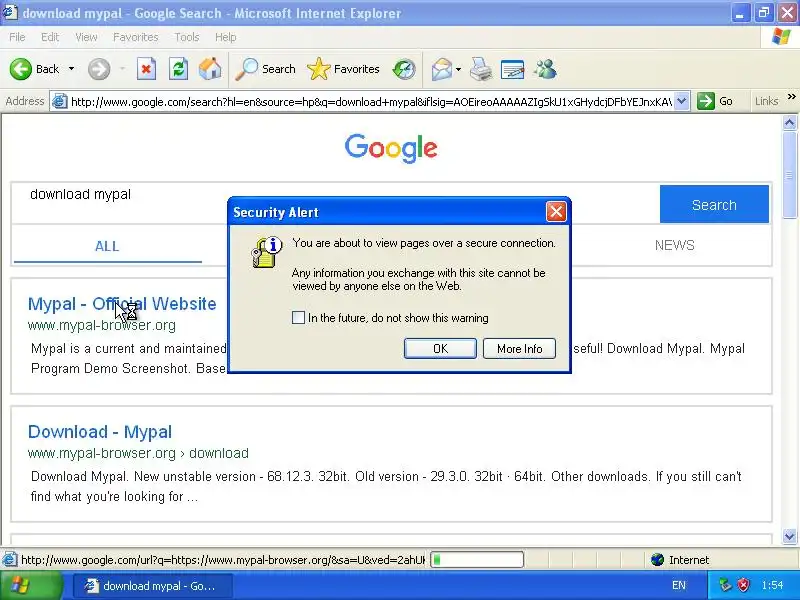This screenshot has width=800, height=600.
Task: Expand the Mail dropdown arrow
Action: coord(458,69)
